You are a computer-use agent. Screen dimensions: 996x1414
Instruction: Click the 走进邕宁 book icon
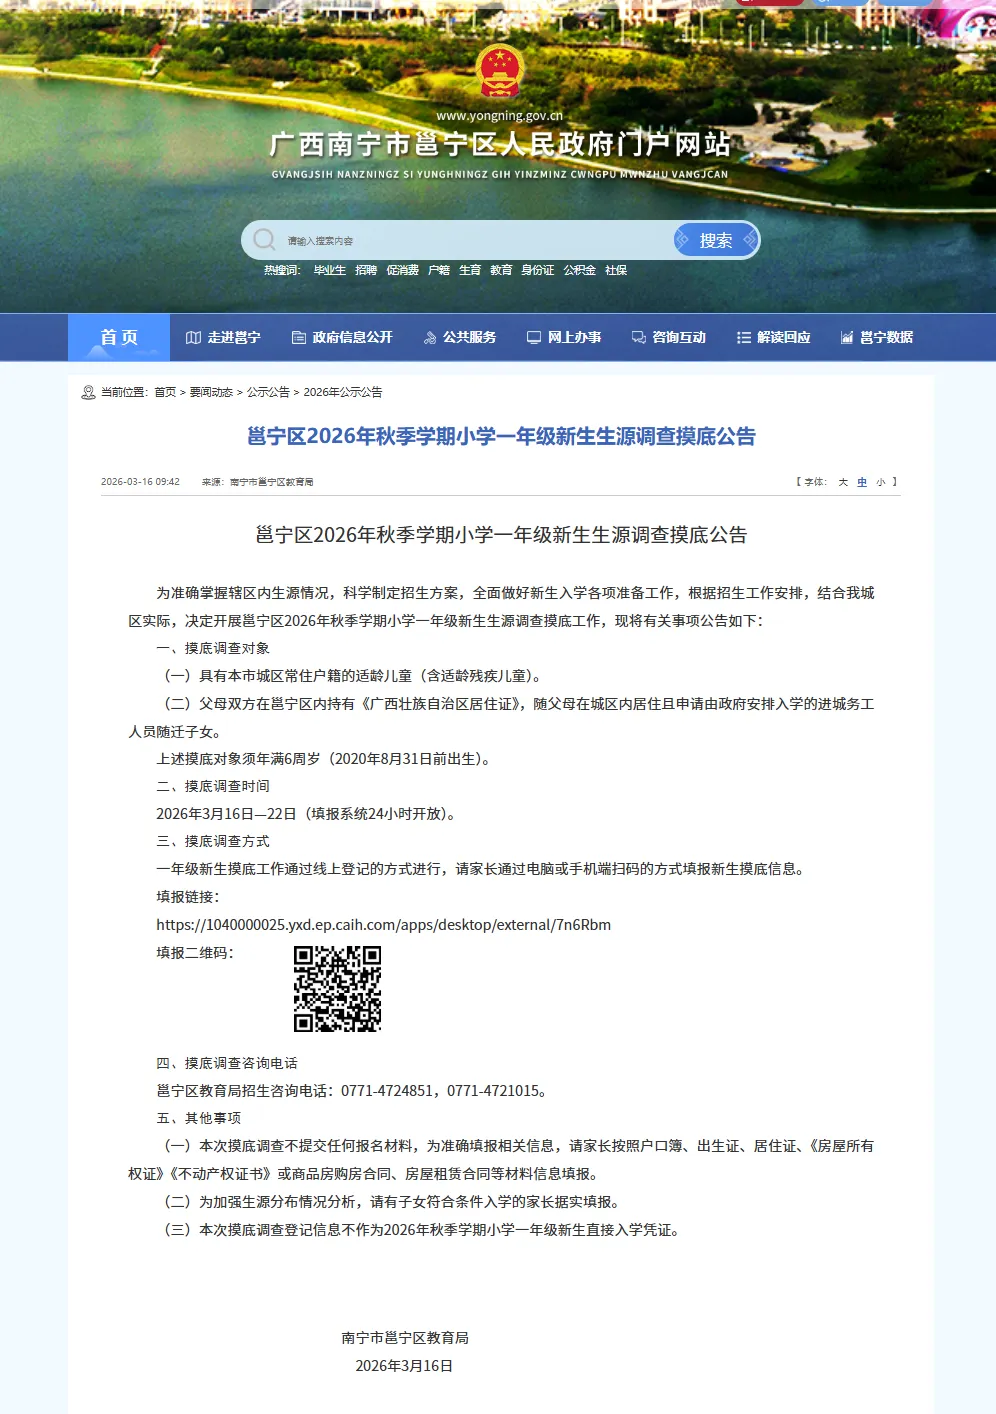(x=194, y=338)
